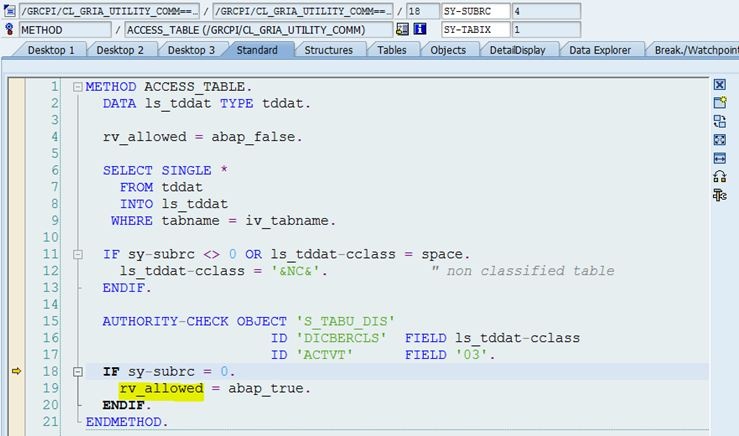
Task: Click the exchange arrows icon above the wrench
Action: click(x=719, y=176)
